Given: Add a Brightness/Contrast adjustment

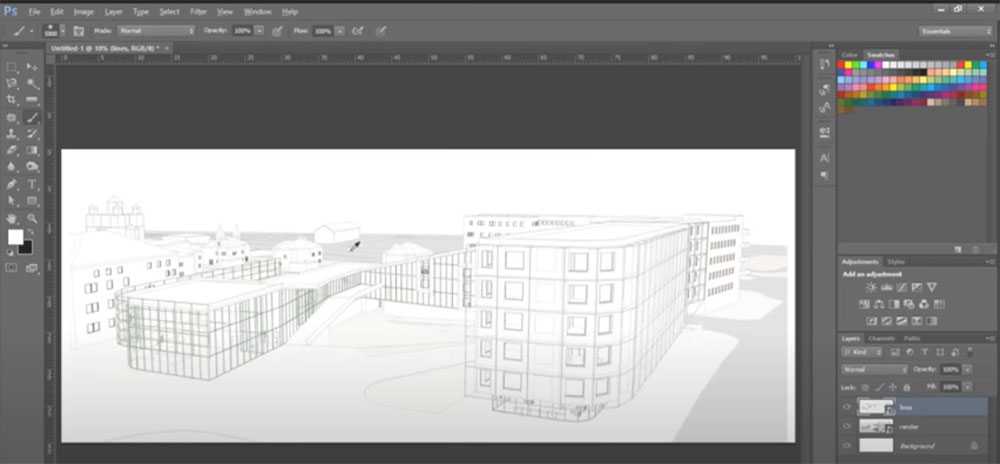Looking at the screenshot, I should click(x=871, y=288).
